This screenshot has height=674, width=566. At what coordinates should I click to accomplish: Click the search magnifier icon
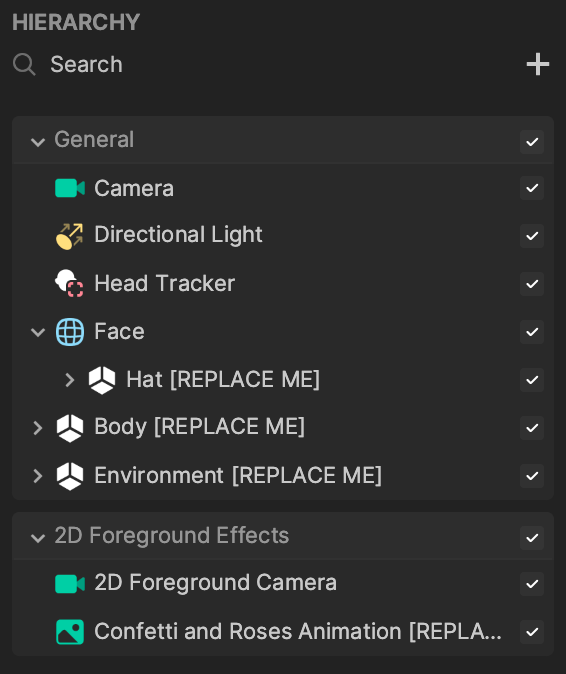pos(24,65)
